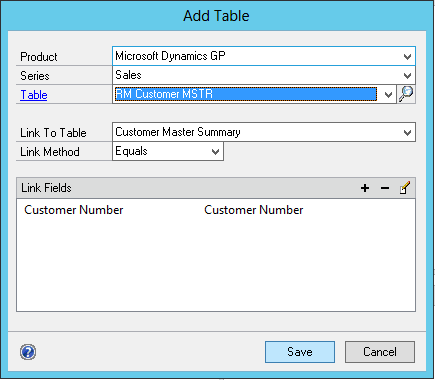Expand the Product dropdown arrow
The height and width of the screenshot is (380, 435).
[x=407, y=56]
